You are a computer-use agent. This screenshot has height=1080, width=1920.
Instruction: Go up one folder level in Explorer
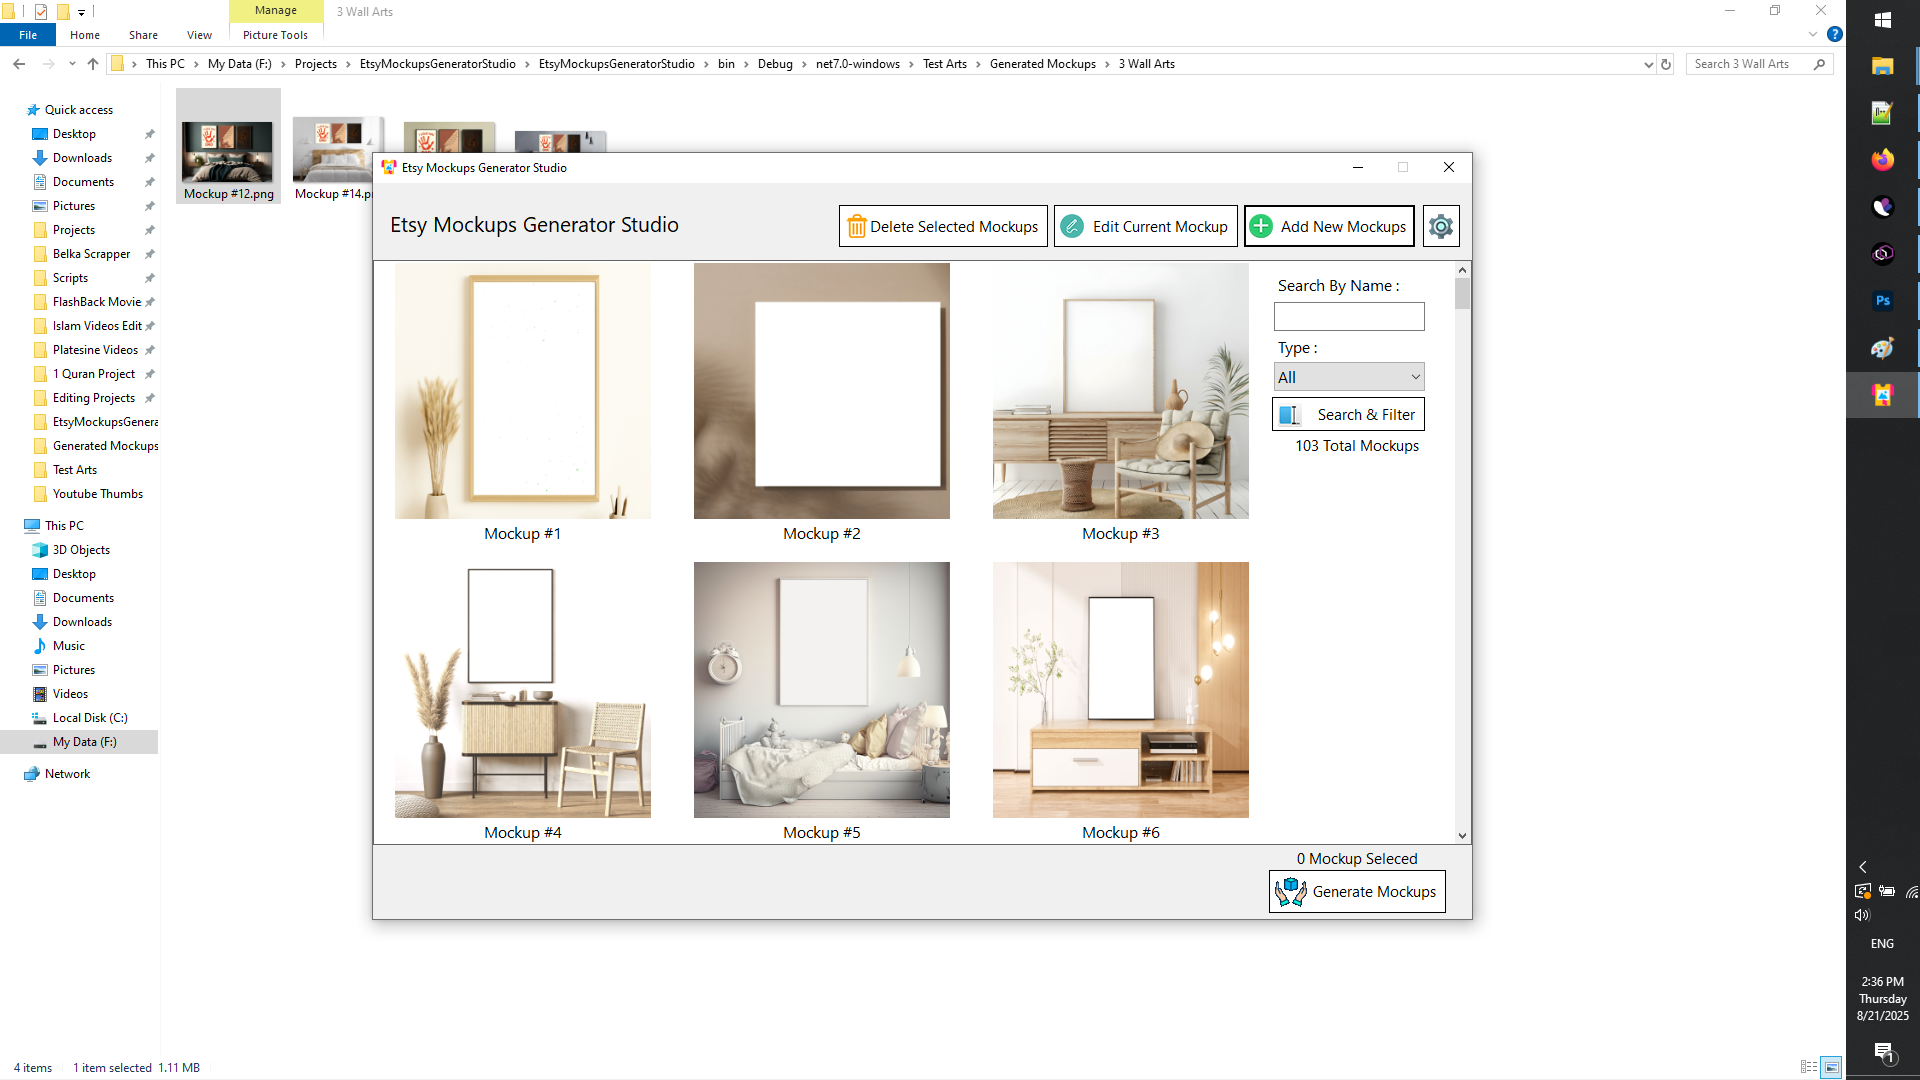(92, 63)
